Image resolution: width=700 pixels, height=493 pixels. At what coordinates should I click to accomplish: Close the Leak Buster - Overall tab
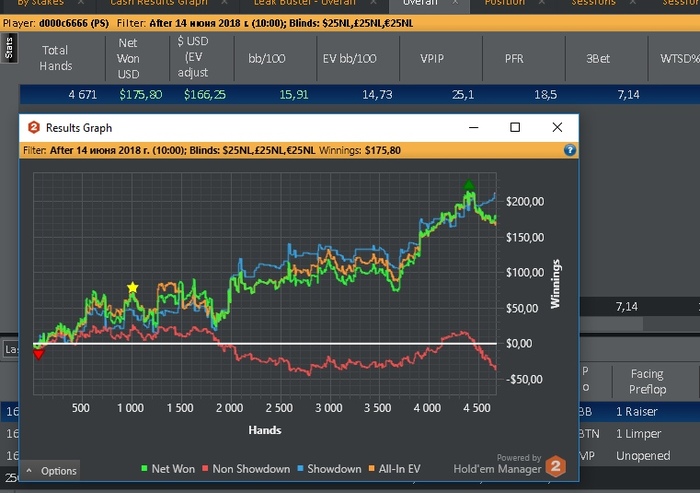[373, 3]
